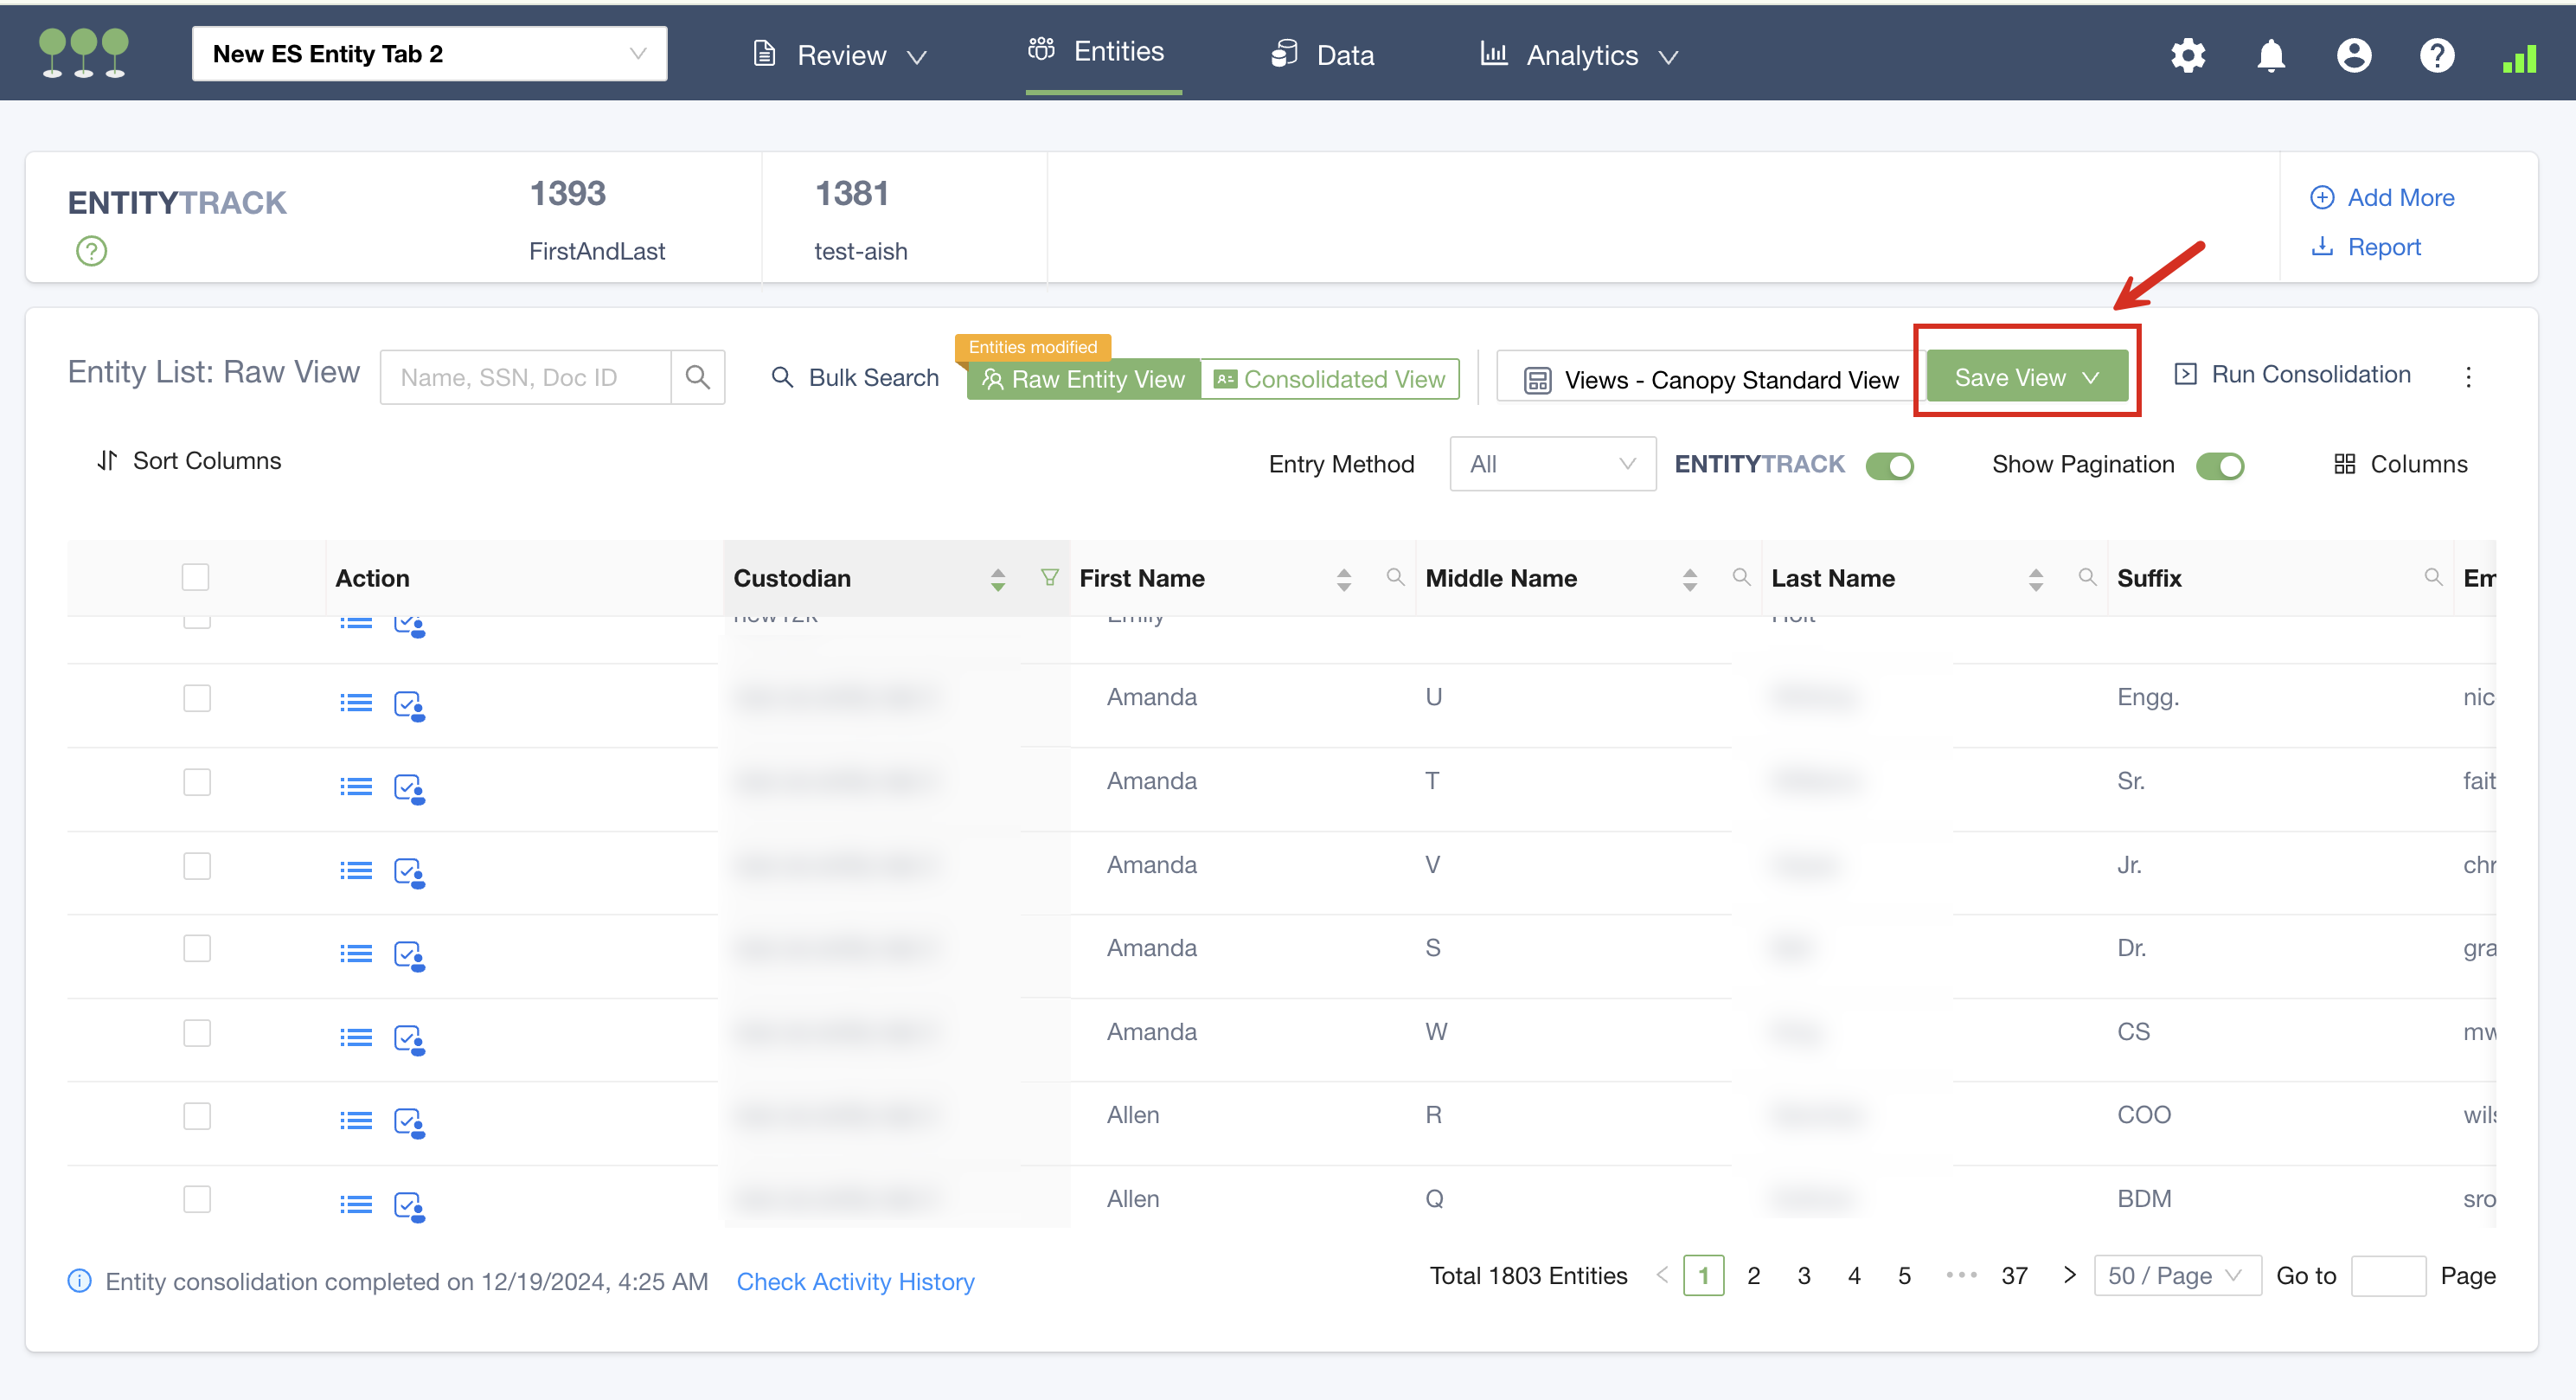Click the search magnifier next to Name field
The image size is (2576, 1400).
[698, 377]
